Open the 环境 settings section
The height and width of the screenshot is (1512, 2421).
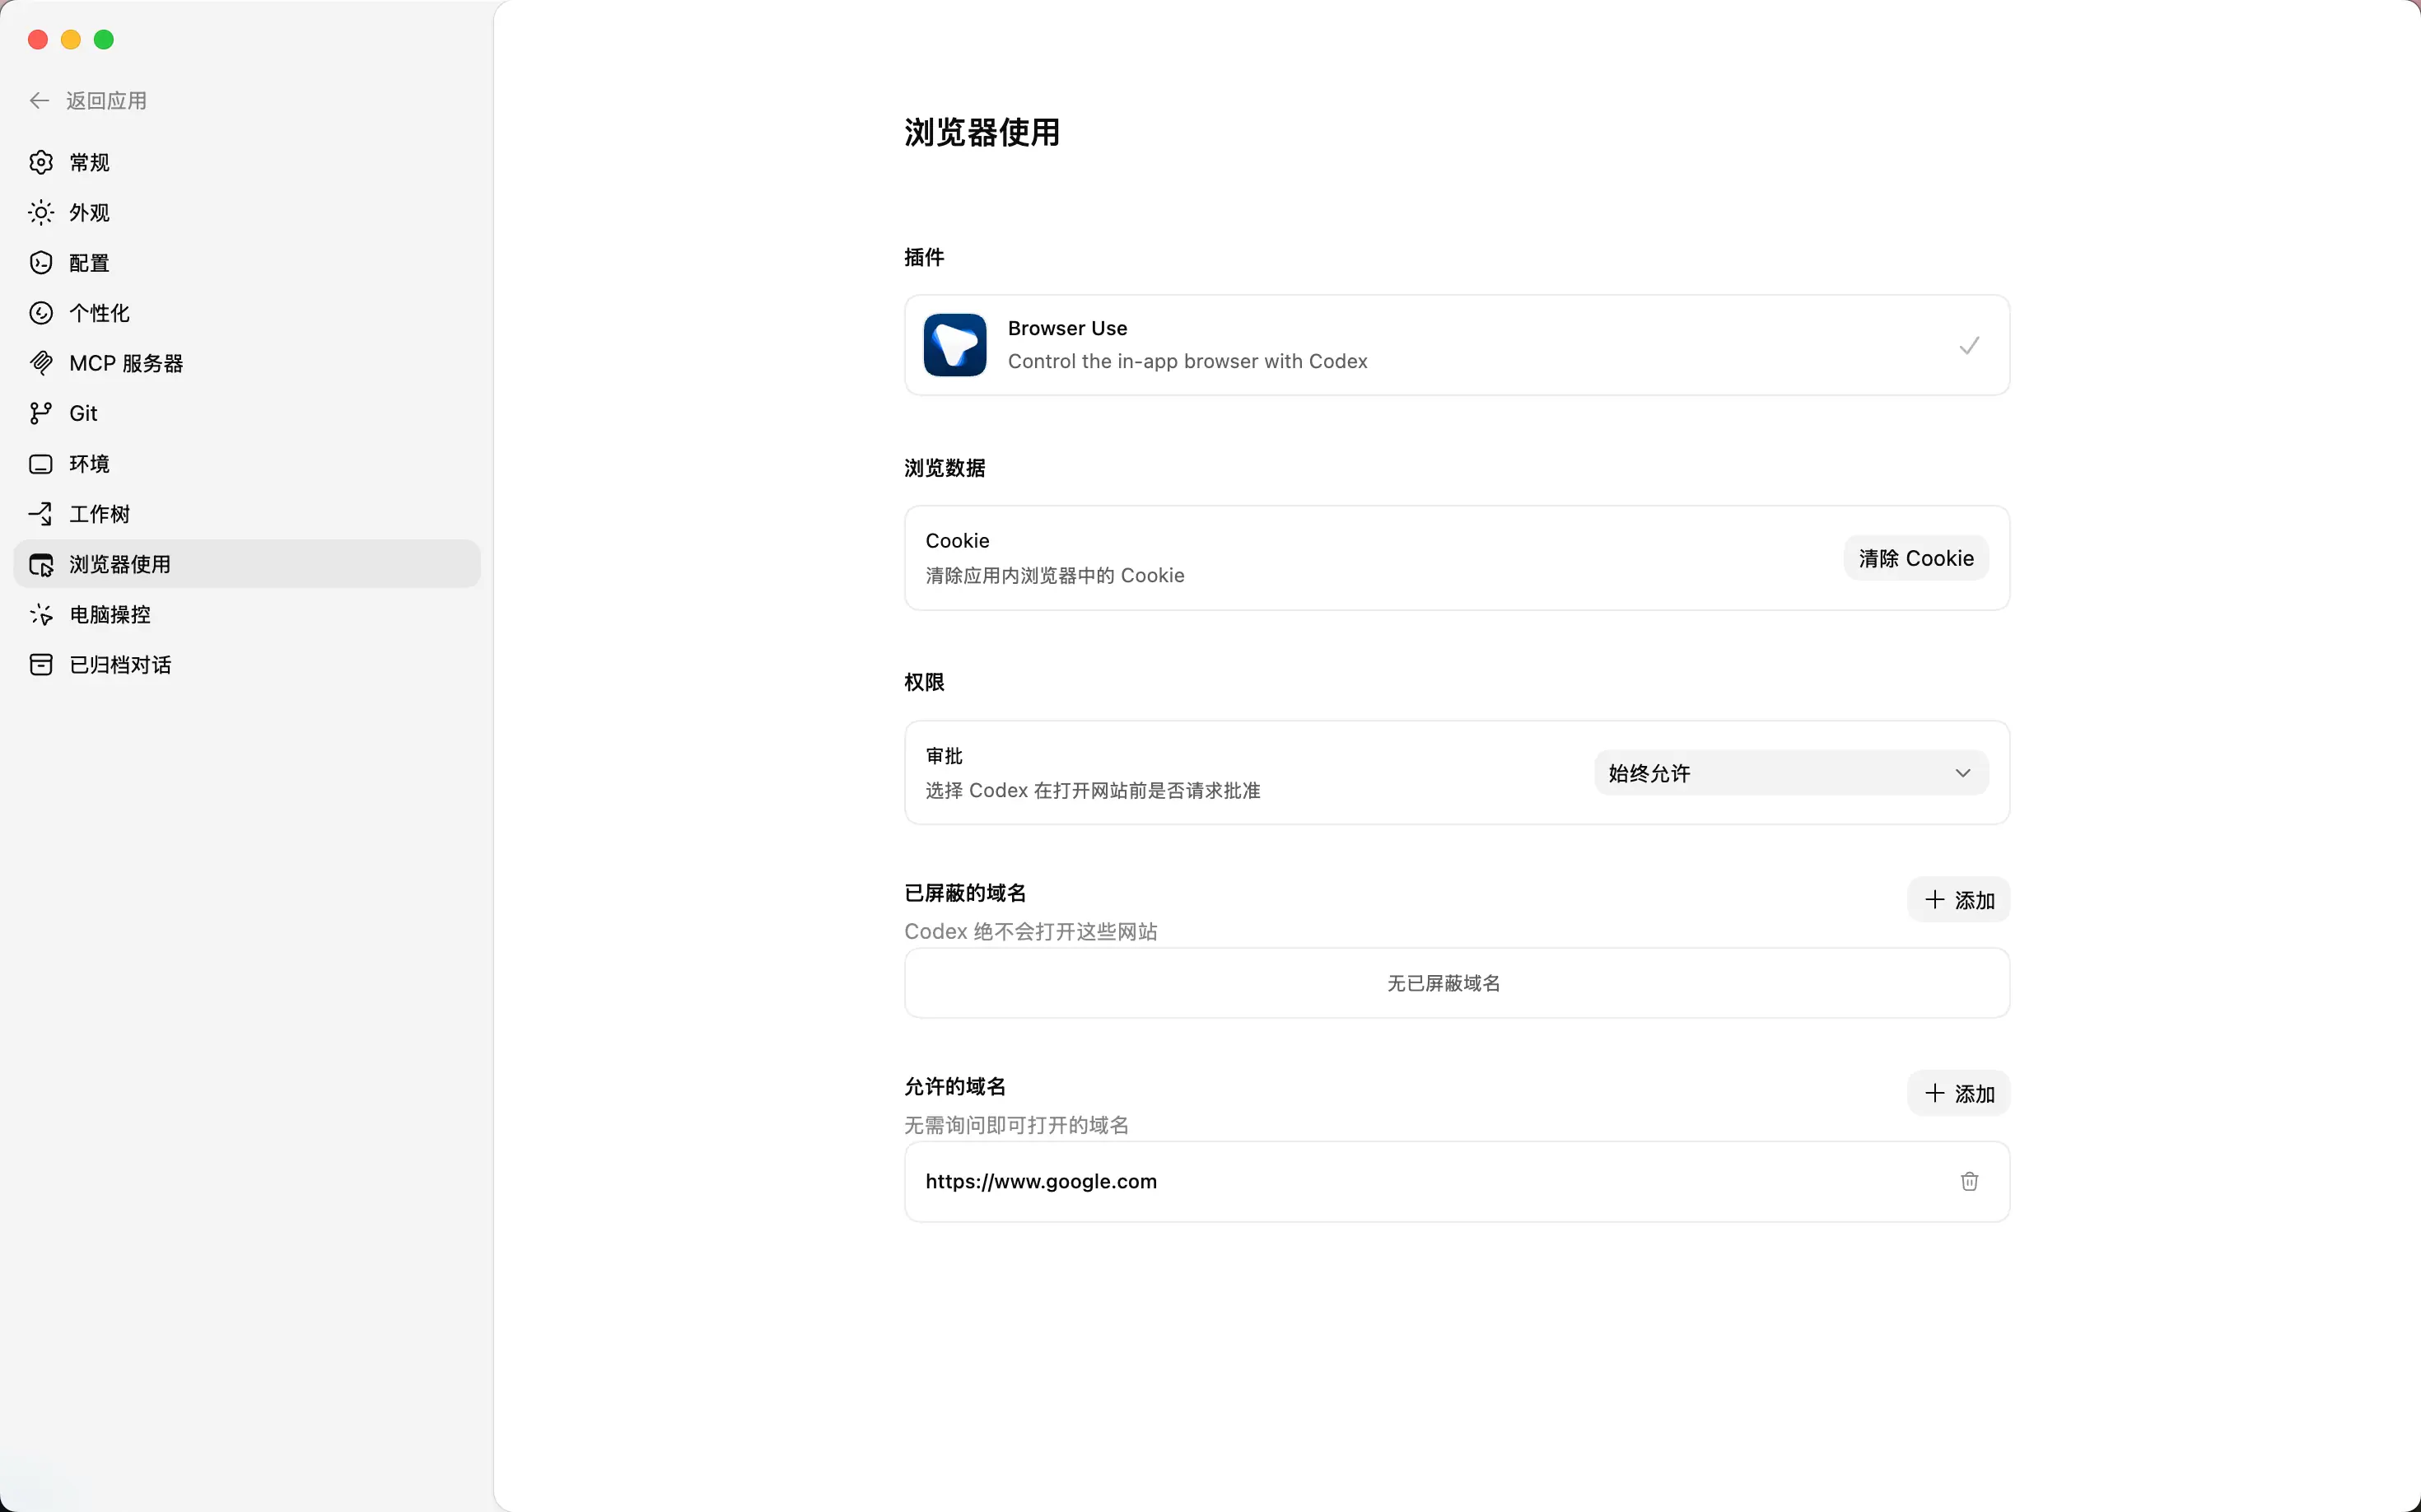89,464
